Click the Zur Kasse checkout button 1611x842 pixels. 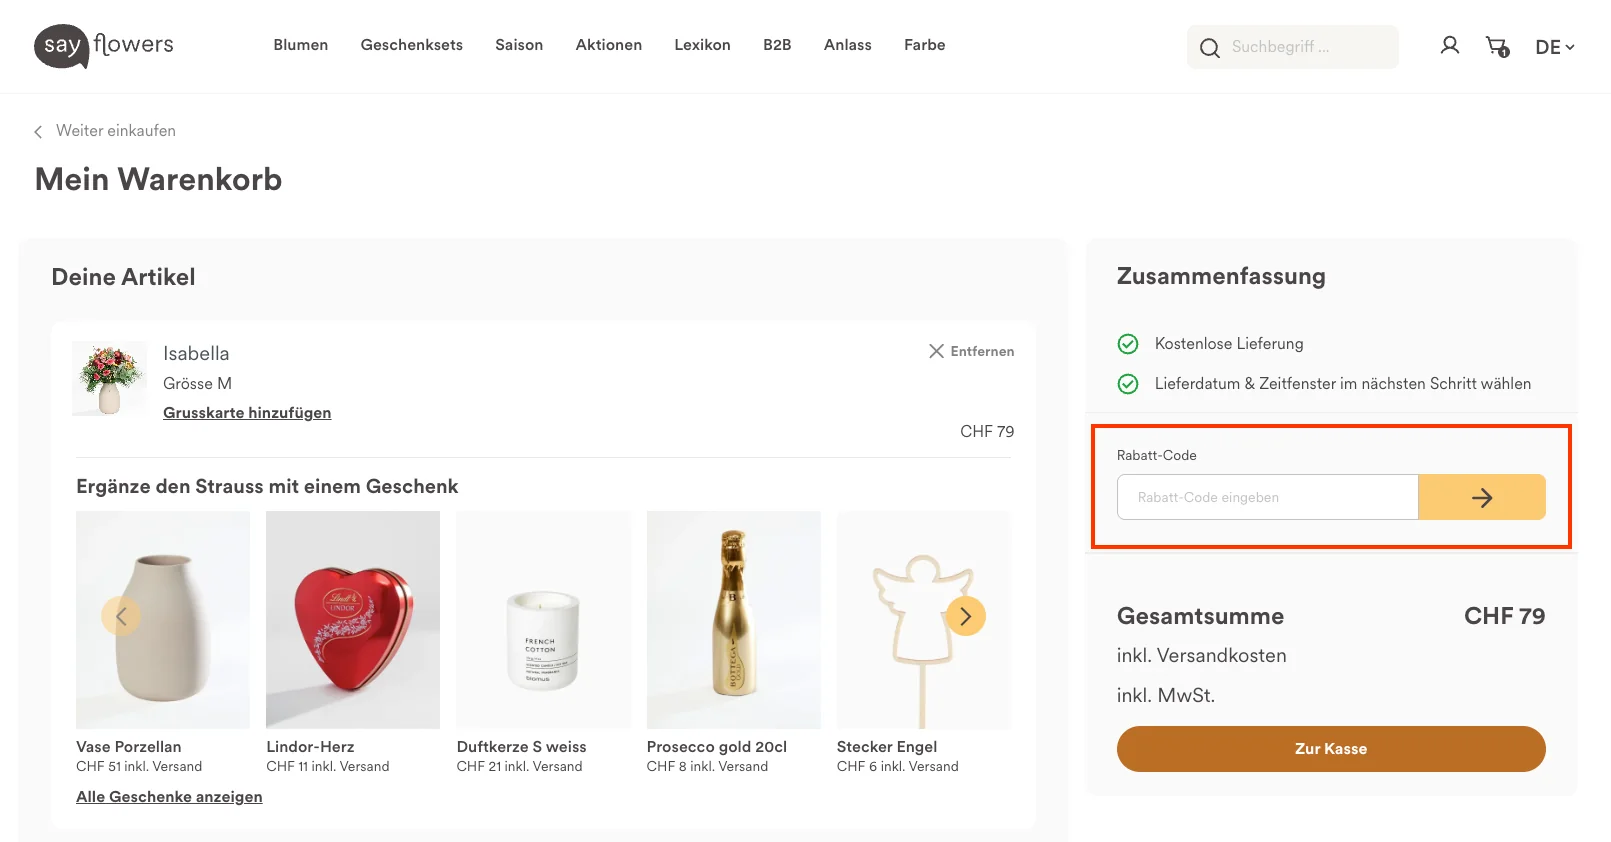(1330, 748)
